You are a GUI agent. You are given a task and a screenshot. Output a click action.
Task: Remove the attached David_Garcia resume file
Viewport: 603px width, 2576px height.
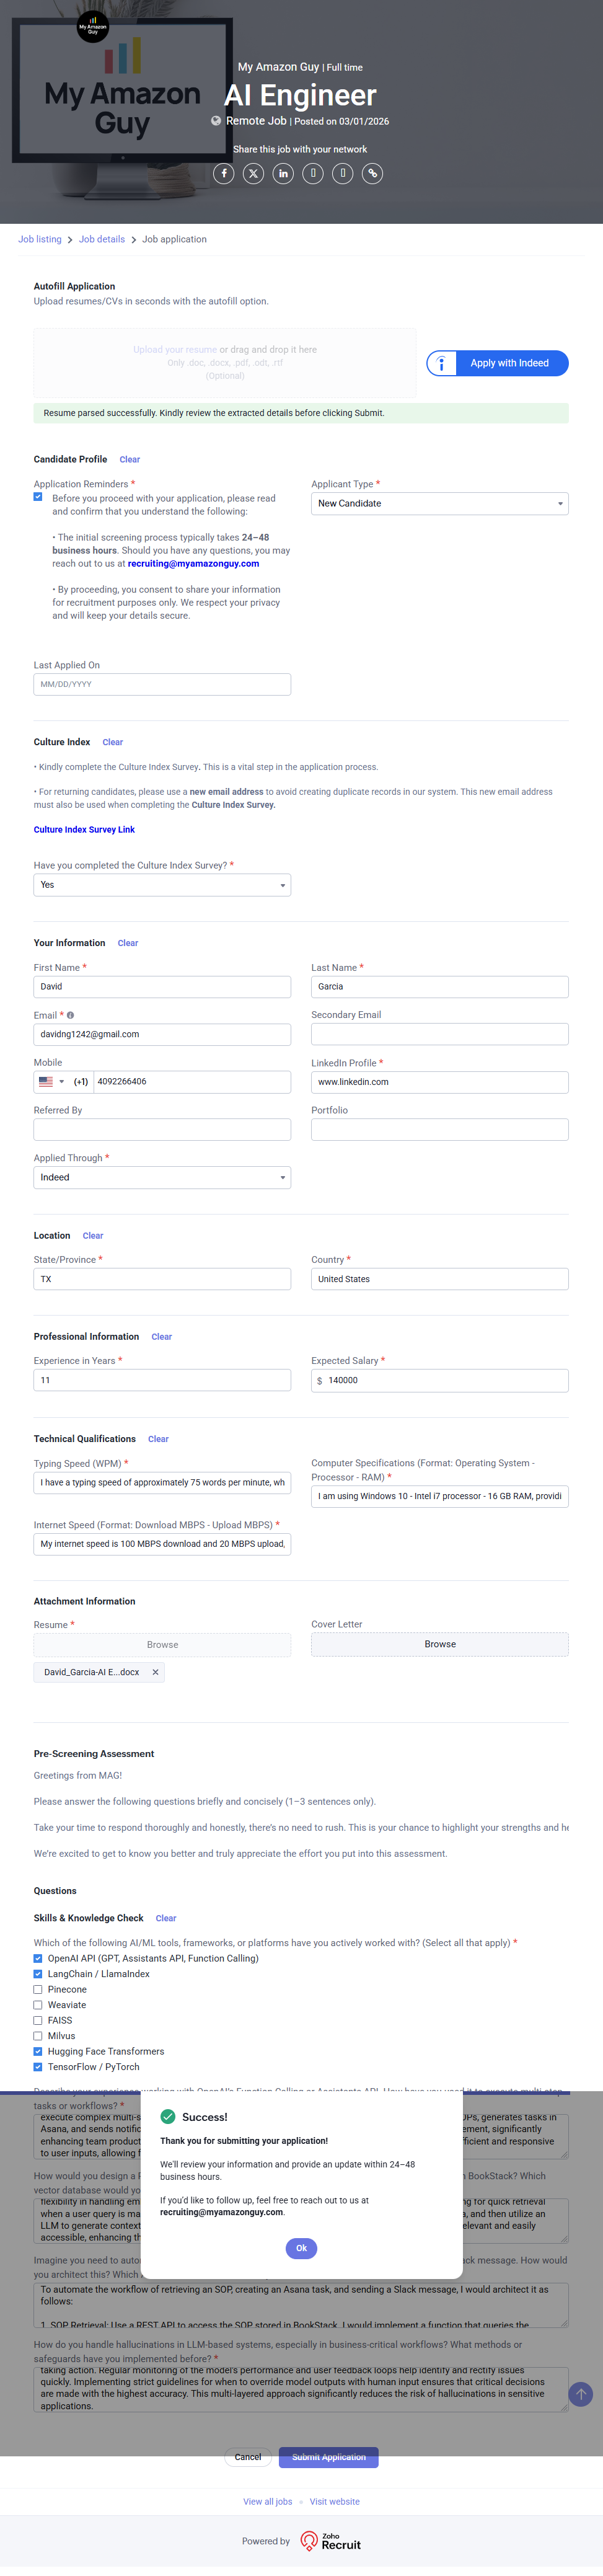click(155, 1672)
